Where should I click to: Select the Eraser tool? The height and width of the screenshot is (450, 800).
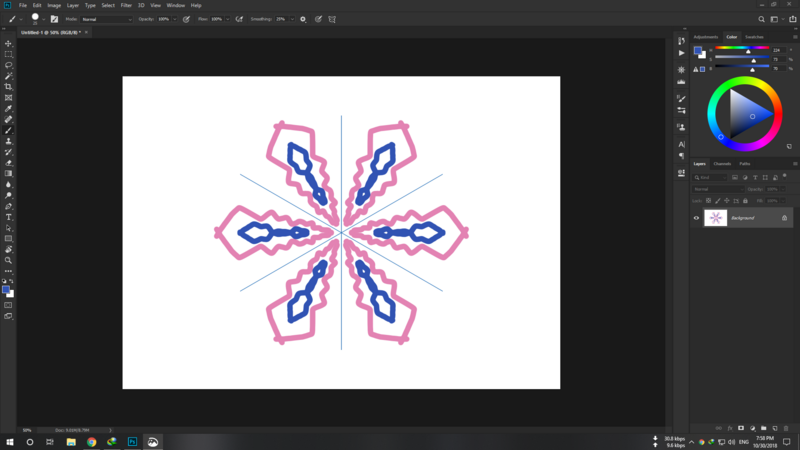[8, 163]
